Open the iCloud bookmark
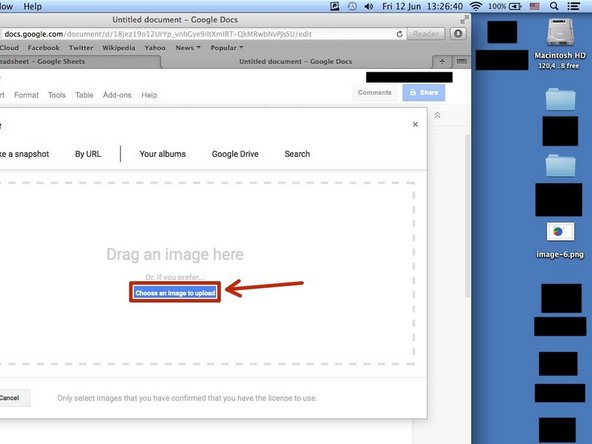The image size is (592, 444). (x=9, y=48)
